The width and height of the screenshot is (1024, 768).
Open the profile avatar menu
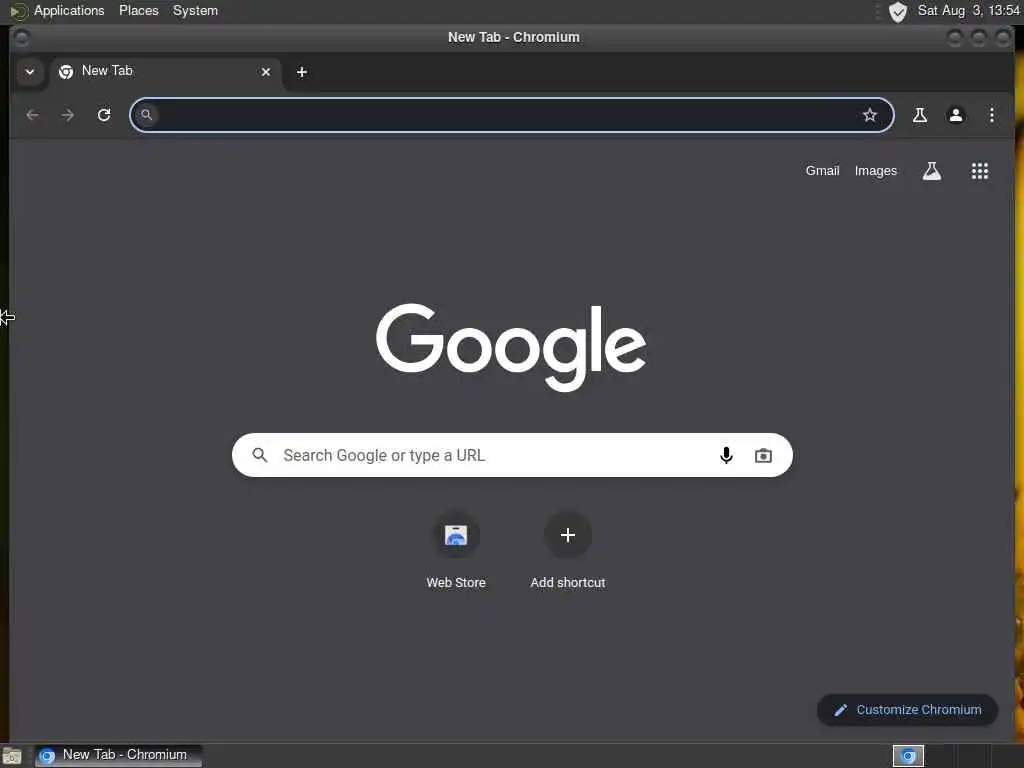(x=955, y=115)
